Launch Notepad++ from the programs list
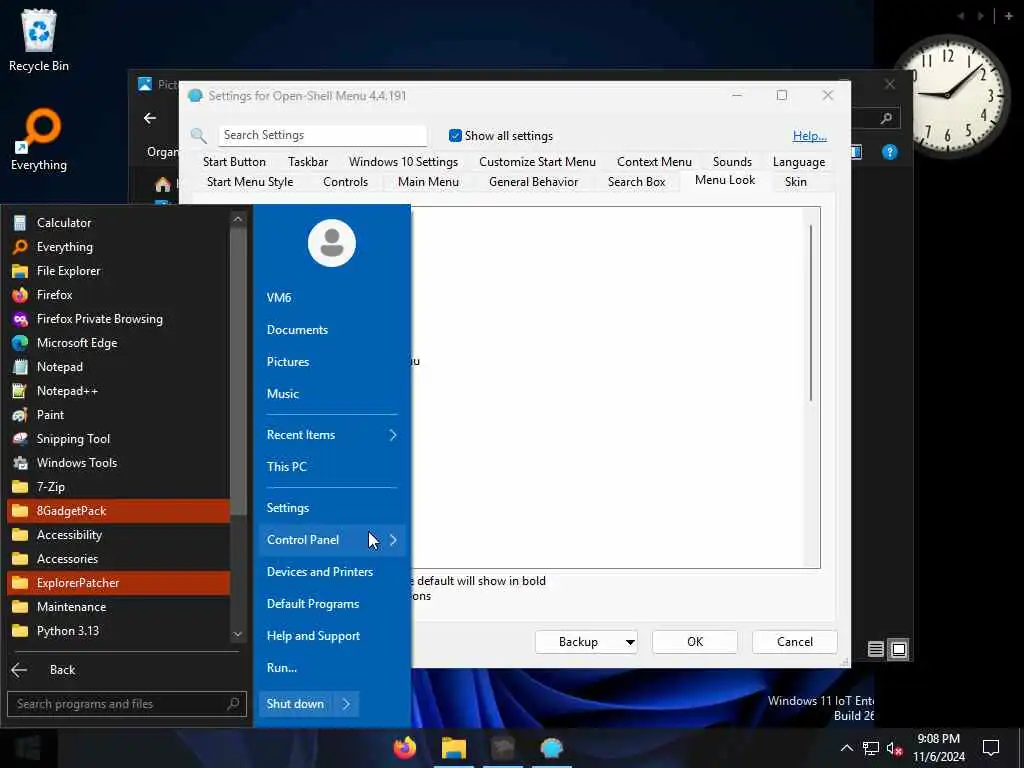 pyautogui.click(x=118, y=391)
